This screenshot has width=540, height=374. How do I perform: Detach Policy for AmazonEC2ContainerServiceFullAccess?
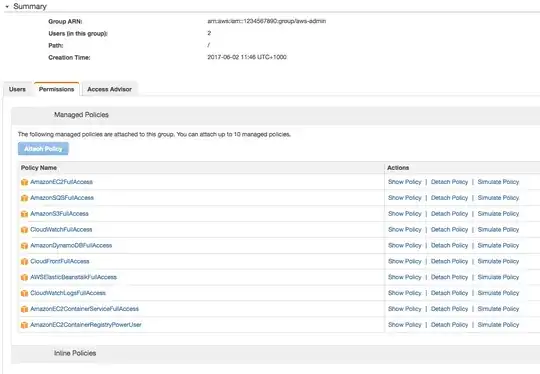[449, 309]
